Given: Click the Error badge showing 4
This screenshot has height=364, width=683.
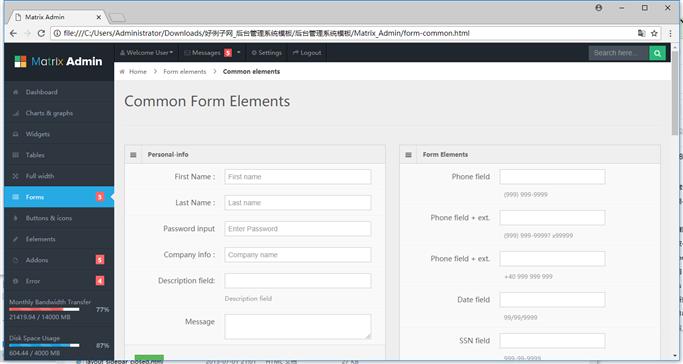Looking at the screenshot, I should pyautogui.click(x=100, y=281).
